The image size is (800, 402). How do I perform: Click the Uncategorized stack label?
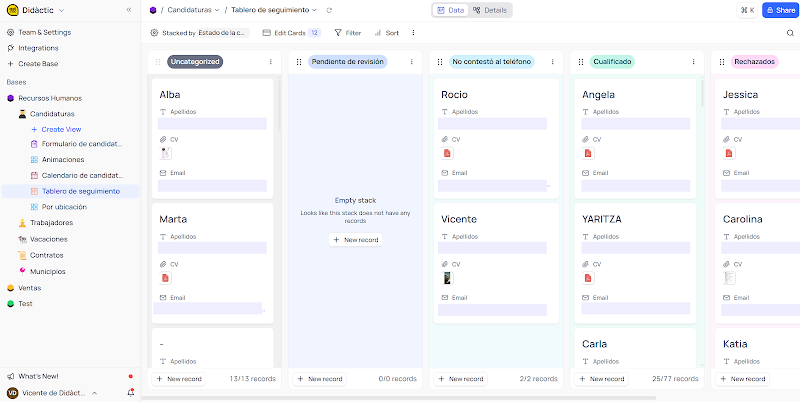pos(195,62)
